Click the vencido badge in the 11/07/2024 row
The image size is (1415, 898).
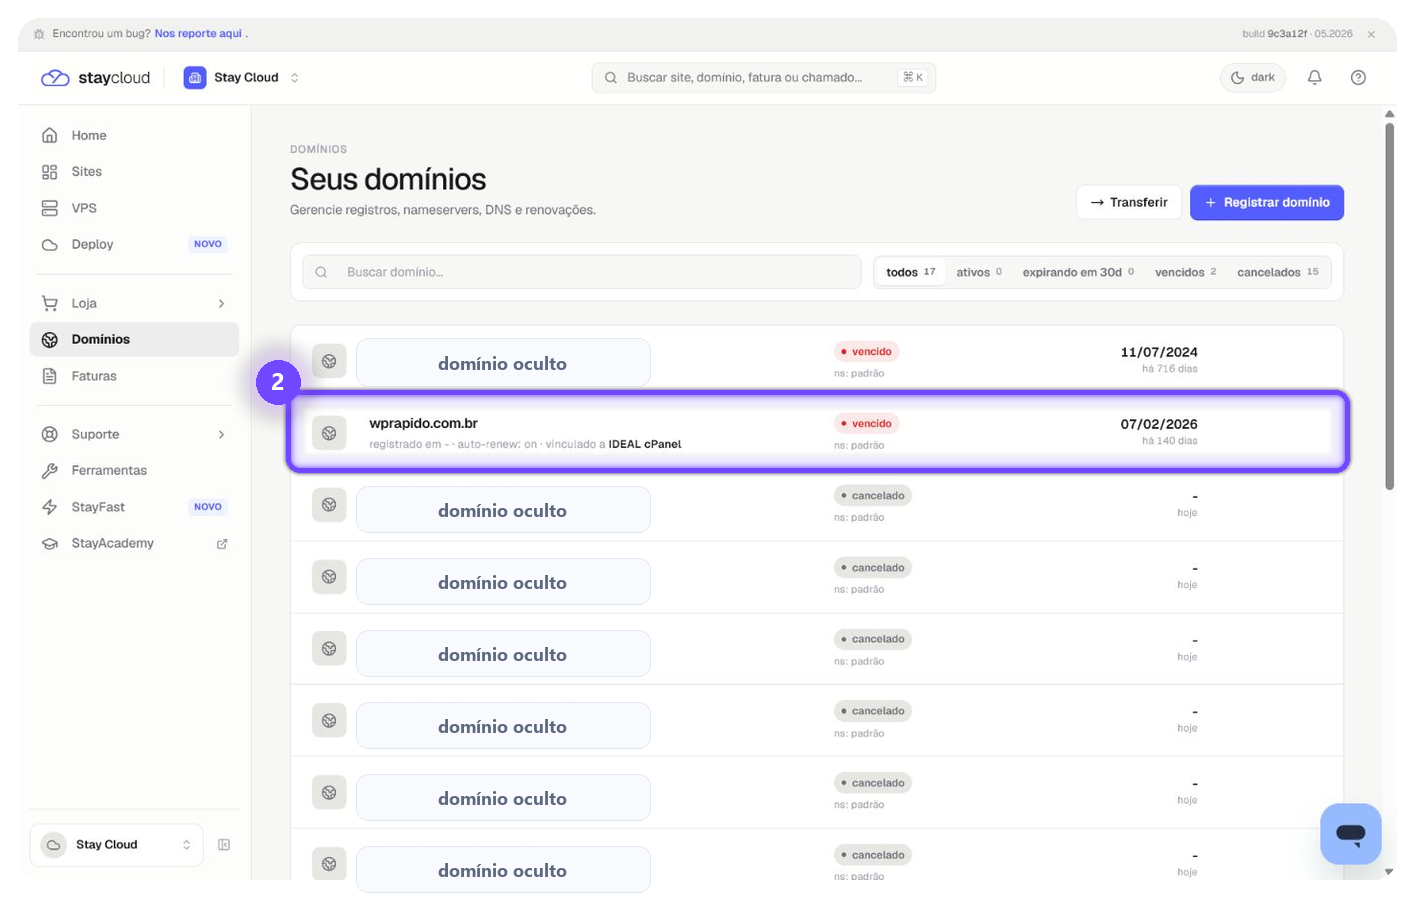point(867,351)
